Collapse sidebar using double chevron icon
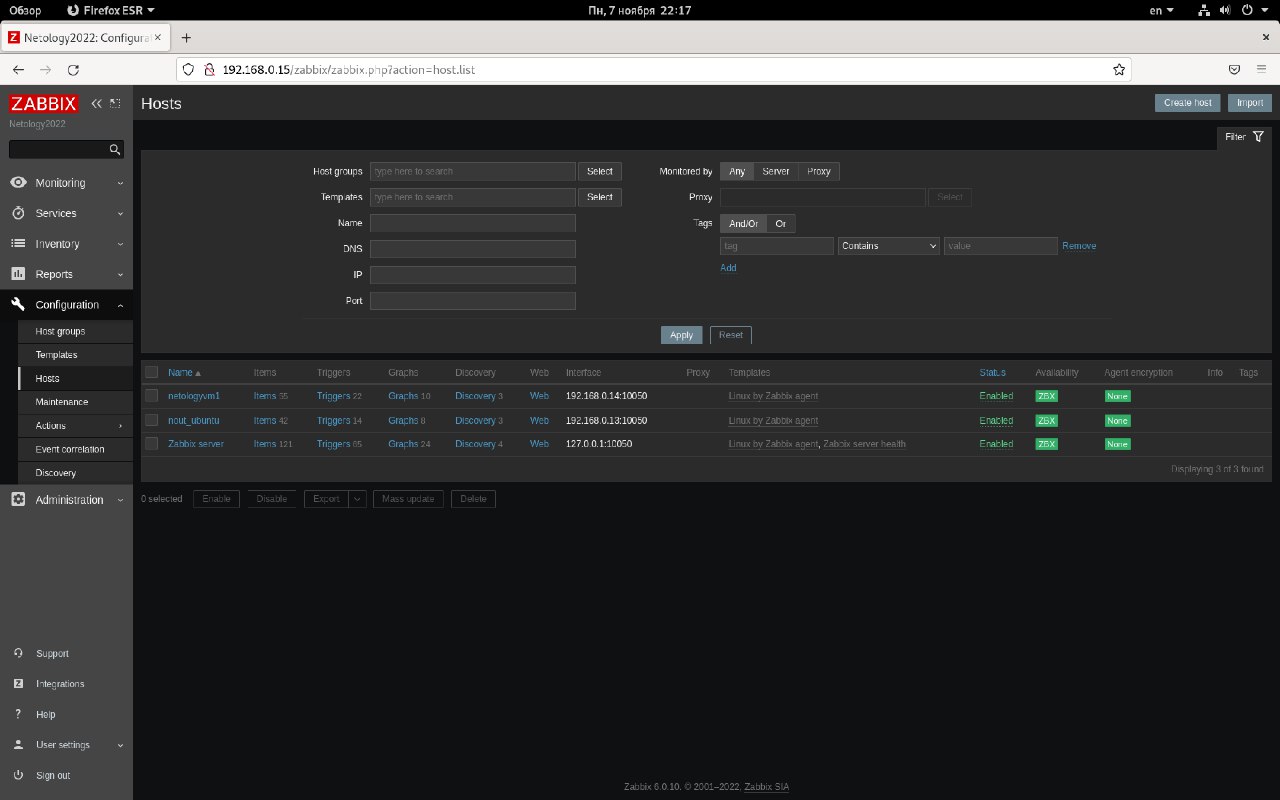 [97, 103]
